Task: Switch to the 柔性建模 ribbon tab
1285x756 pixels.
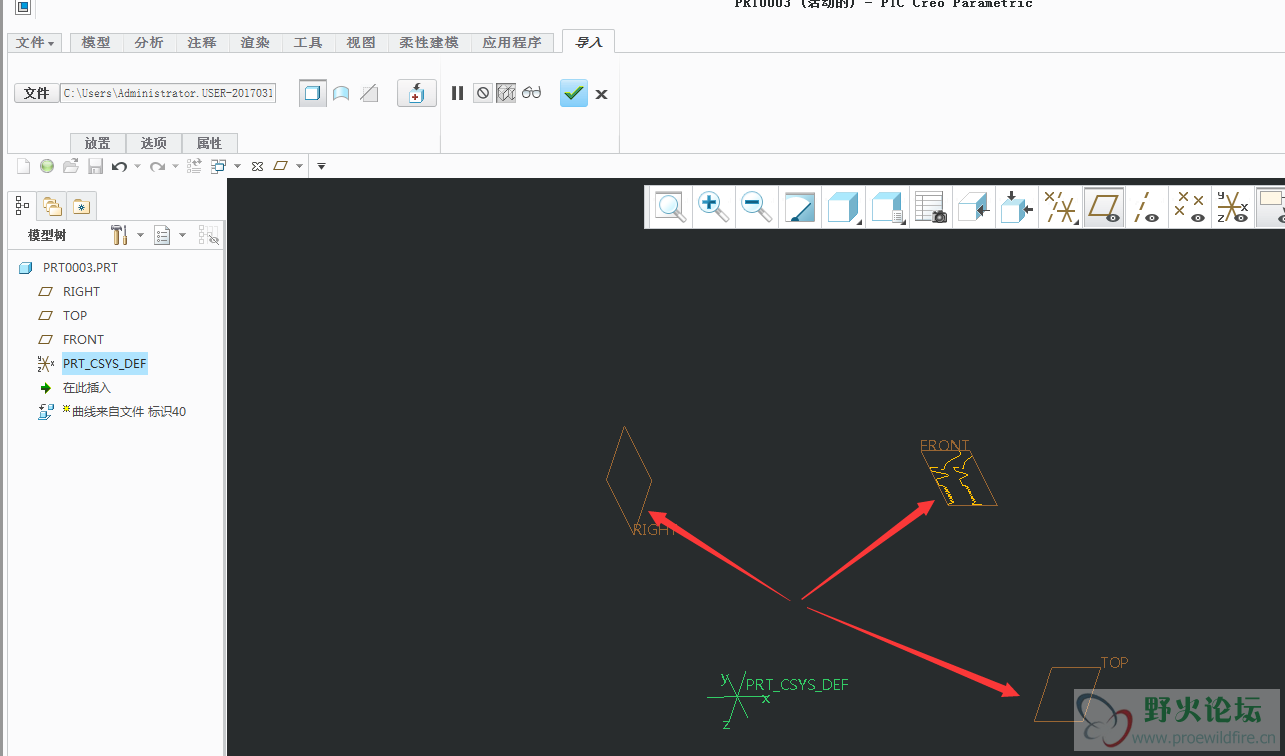Action: 429,43
